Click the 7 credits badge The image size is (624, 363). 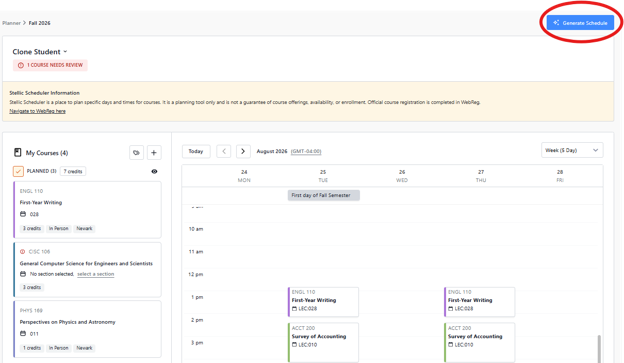pos(73,172)
